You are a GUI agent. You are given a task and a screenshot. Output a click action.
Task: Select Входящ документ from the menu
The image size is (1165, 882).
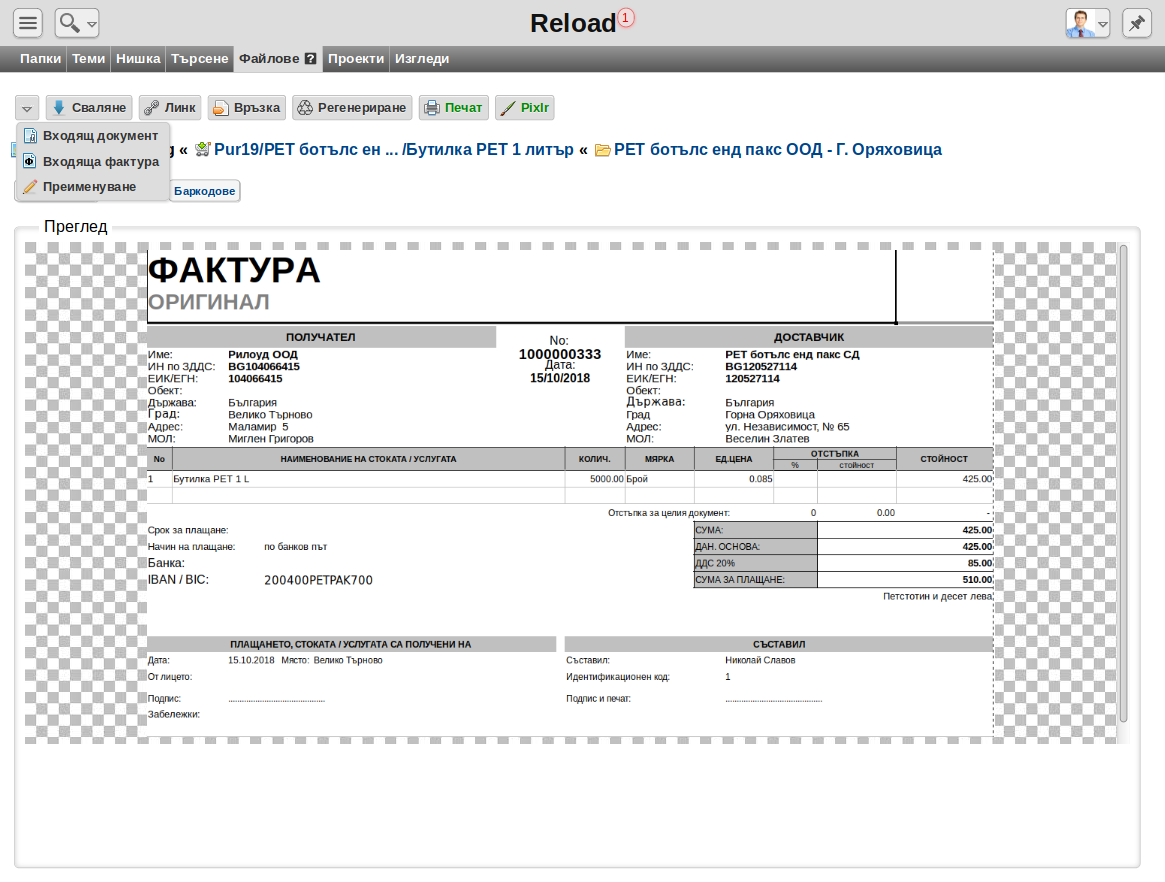[93, 136]
